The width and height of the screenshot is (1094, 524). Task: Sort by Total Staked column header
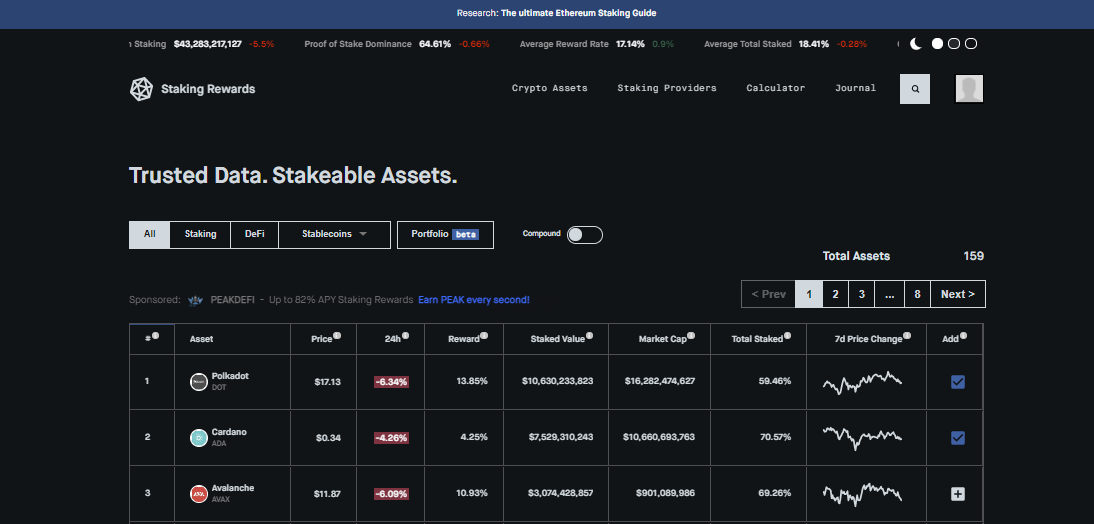[757, 339]
